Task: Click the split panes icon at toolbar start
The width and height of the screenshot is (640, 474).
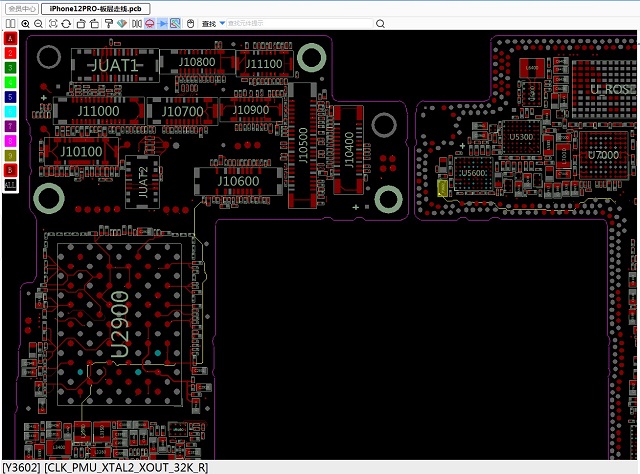Action: click(x=9, y=23)
